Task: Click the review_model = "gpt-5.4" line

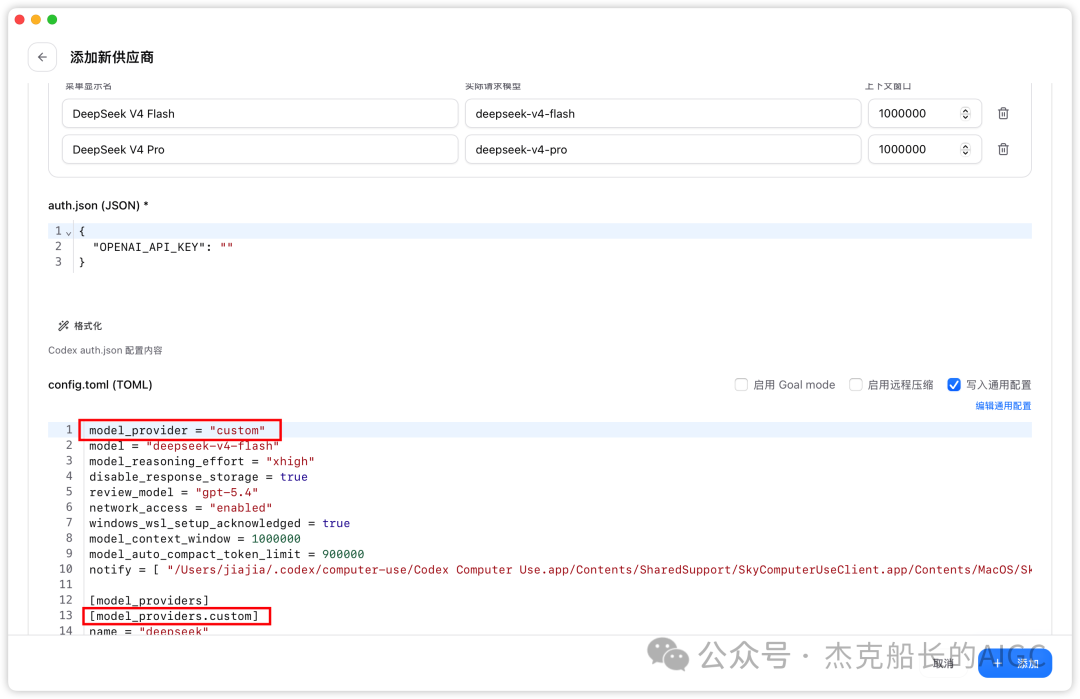Action: coord(174,492)
